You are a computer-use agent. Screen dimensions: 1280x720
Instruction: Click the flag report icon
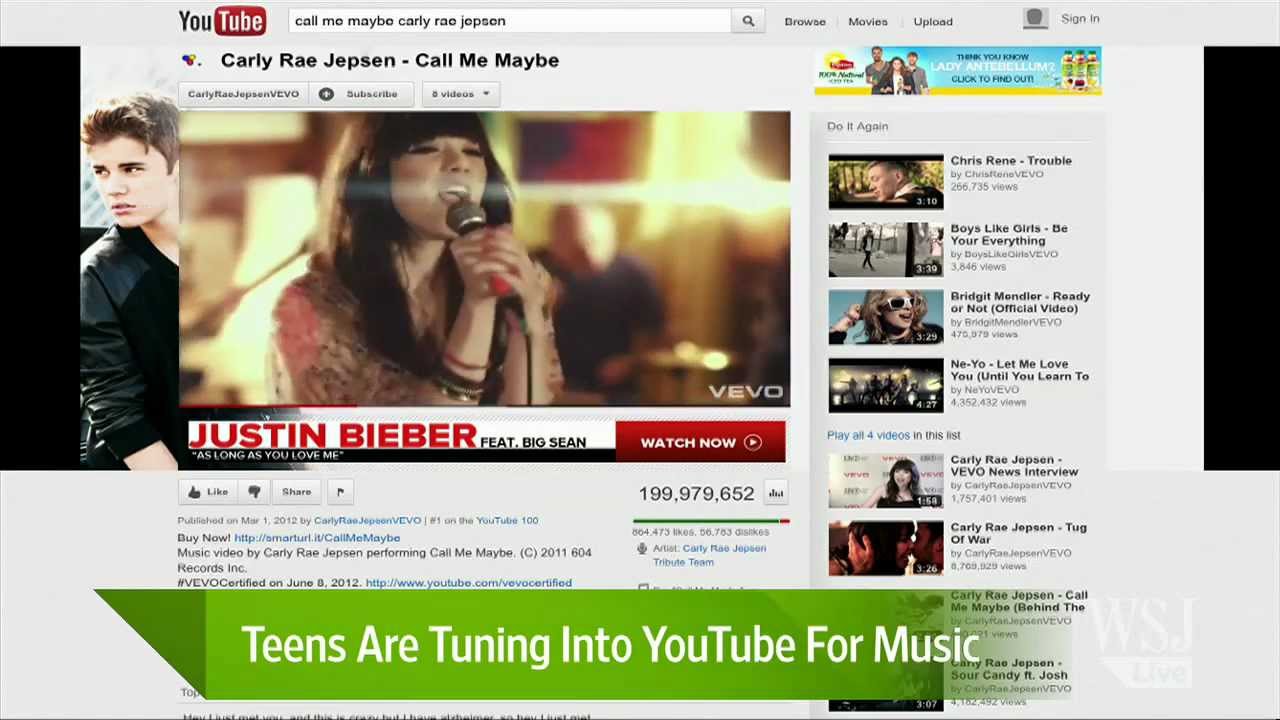(340, 492)
